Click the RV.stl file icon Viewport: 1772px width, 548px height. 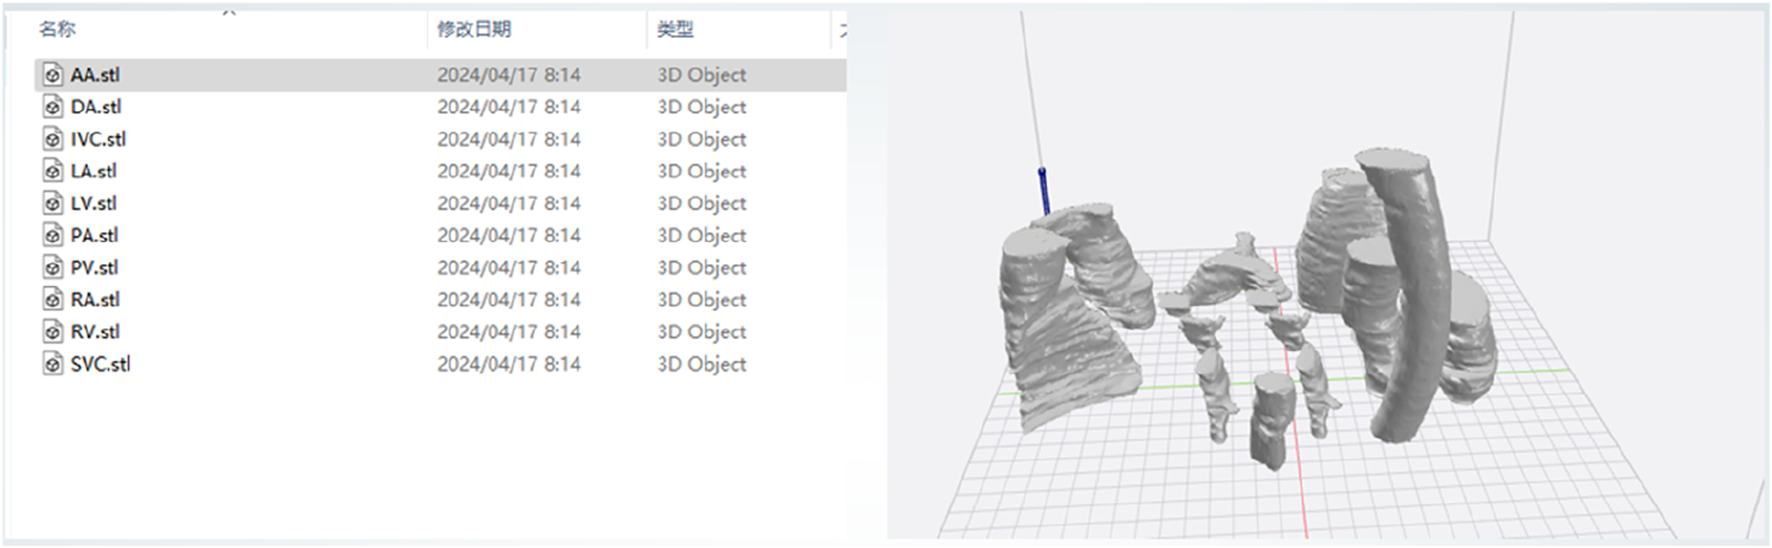tap(53, 331)
